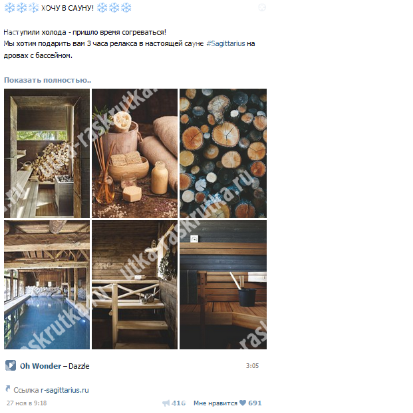Click the 3:05 track duration
Viewport: 413px width, 413px height.
252,366
